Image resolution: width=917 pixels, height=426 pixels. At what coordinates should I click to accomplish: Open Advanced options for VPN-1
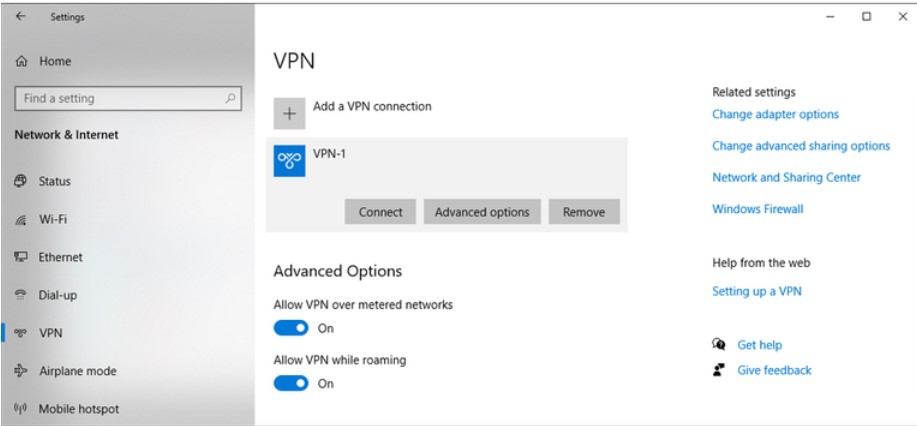[x=482, y=212]
